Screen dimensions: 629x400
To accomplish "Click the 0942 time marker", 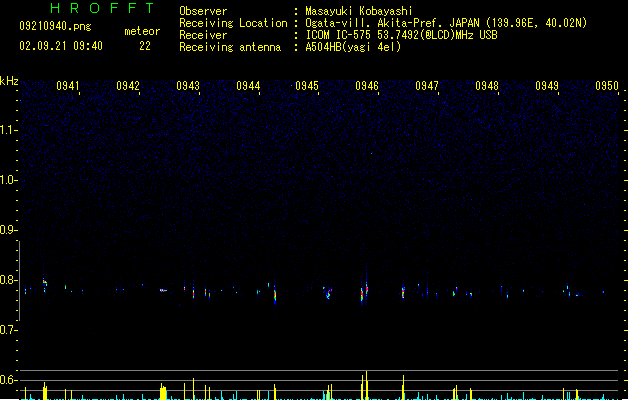I will click(128, 86).
